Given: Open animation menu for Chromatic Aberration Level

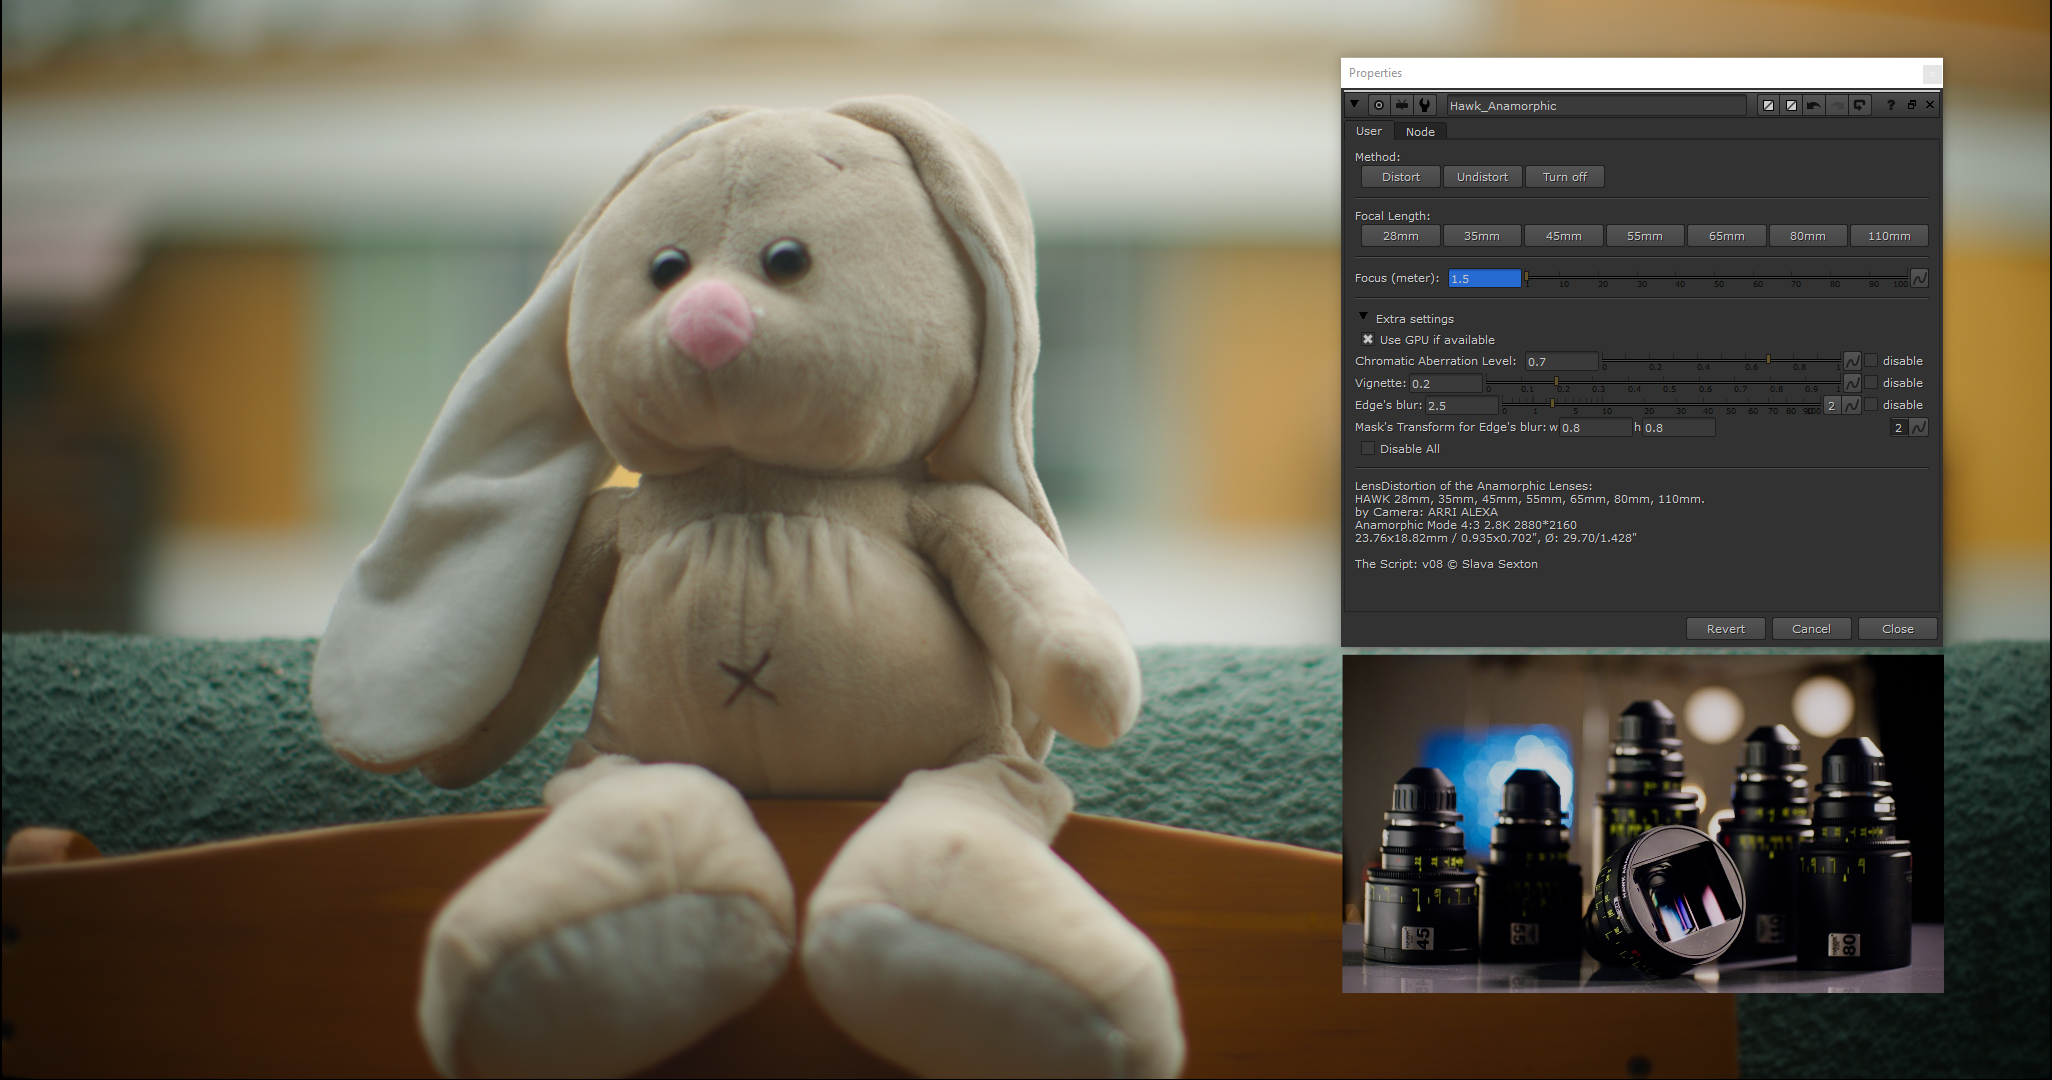Looking at the screenshot, I should [1852, 361].
